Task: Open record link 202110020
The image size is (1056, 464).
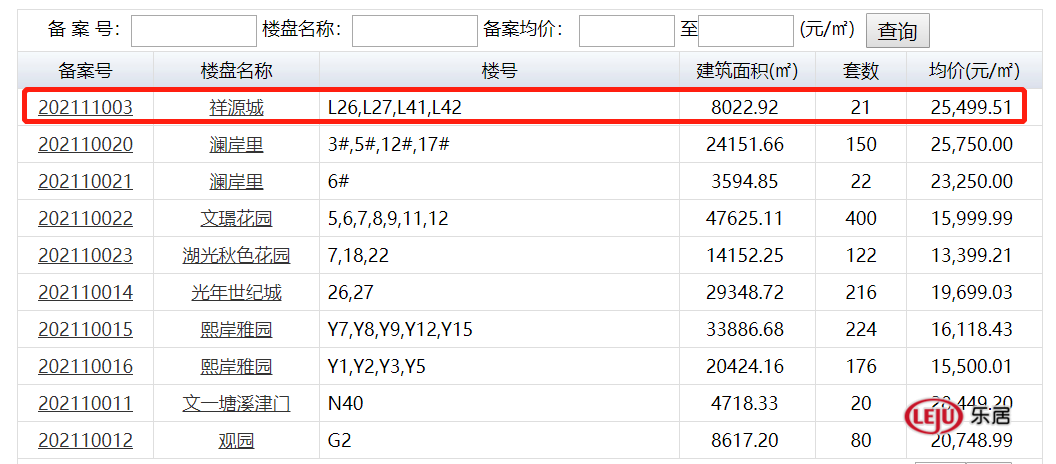Action: [86, 145]
